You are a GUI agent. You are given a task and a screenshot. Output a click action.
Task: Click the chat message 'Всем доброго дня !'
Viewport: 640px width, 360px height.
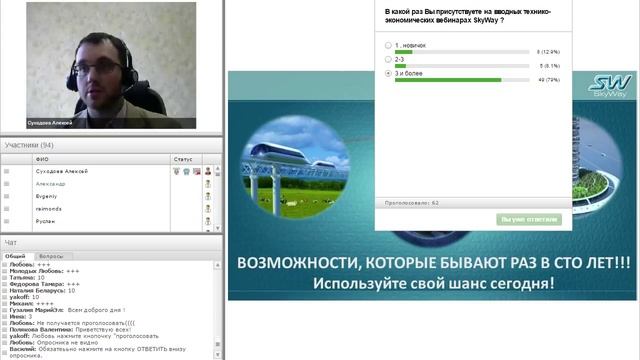coord(96,310)
